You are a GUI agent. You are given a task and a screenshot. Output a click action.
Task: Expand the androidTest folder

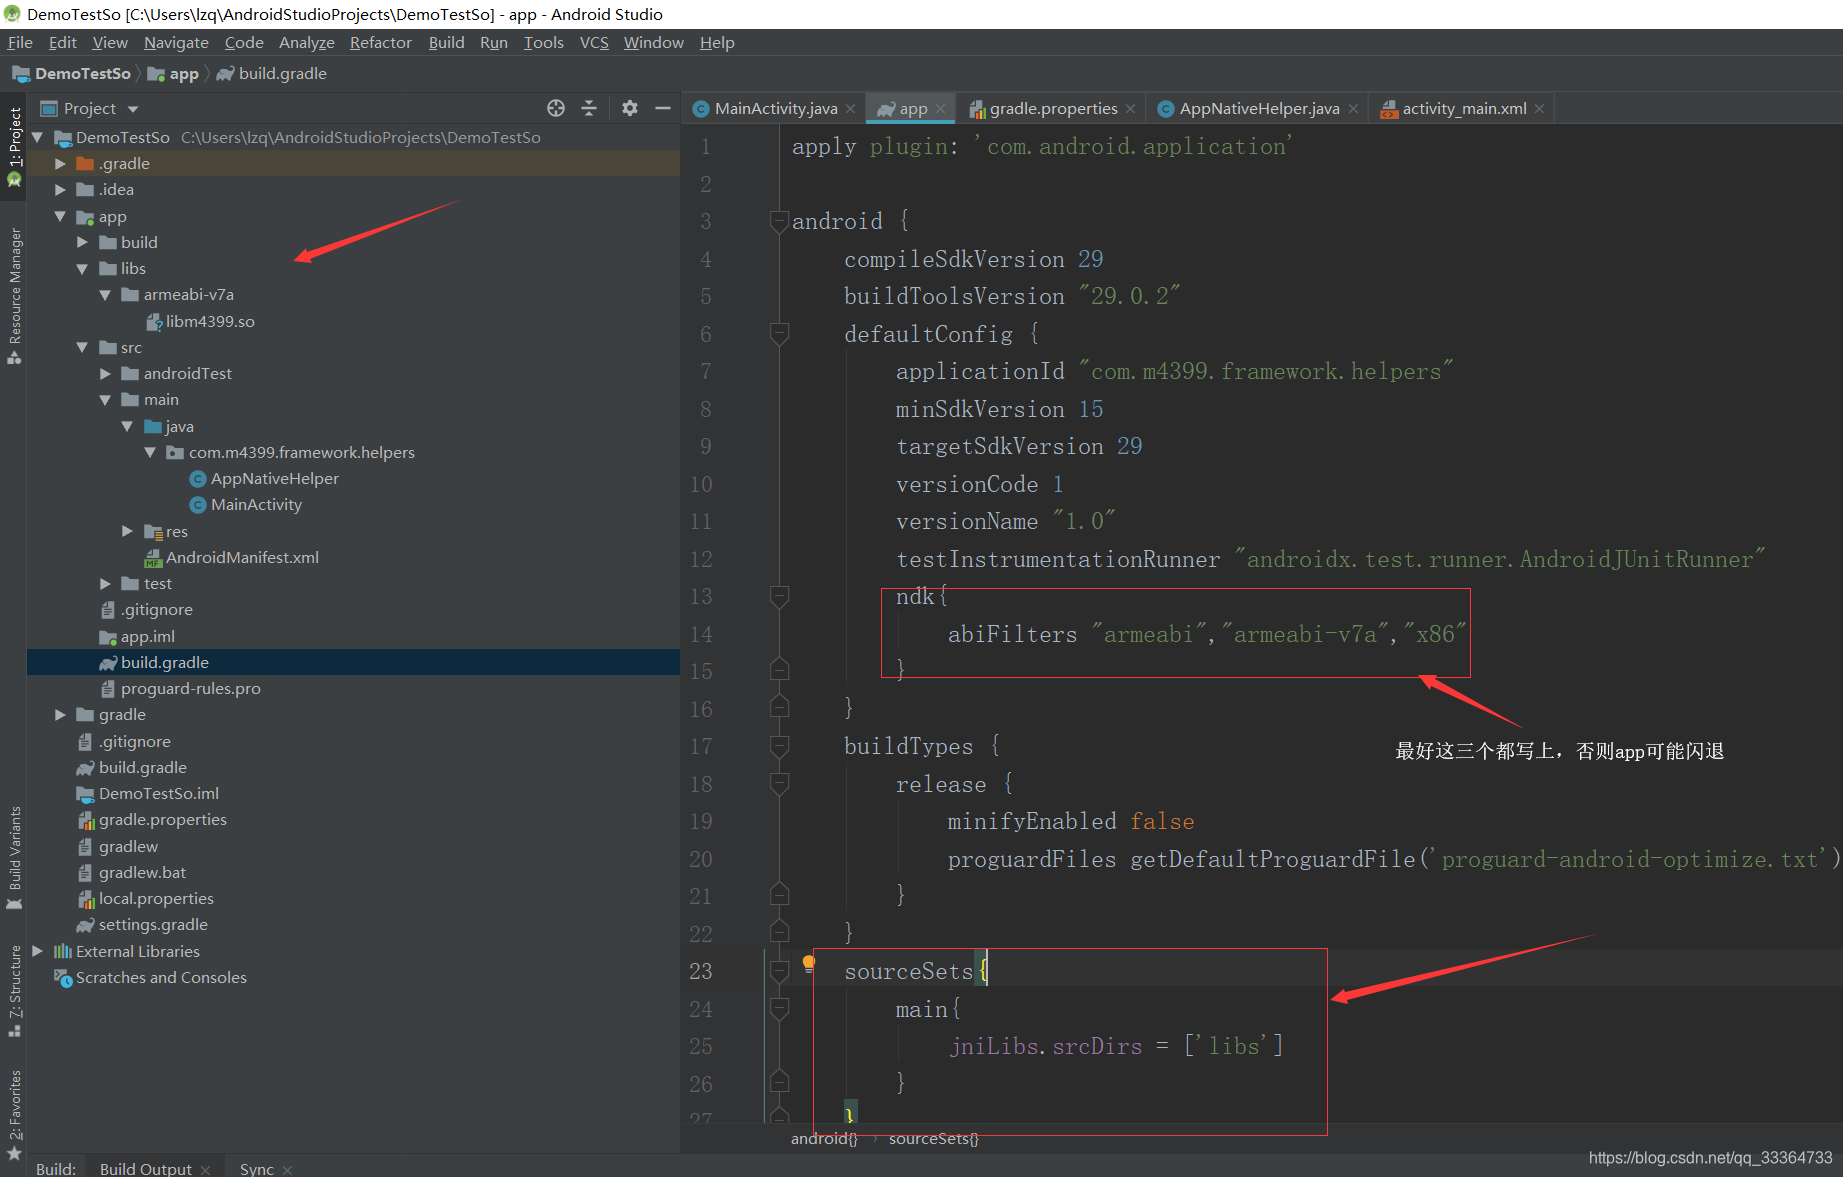coord(105,373)
